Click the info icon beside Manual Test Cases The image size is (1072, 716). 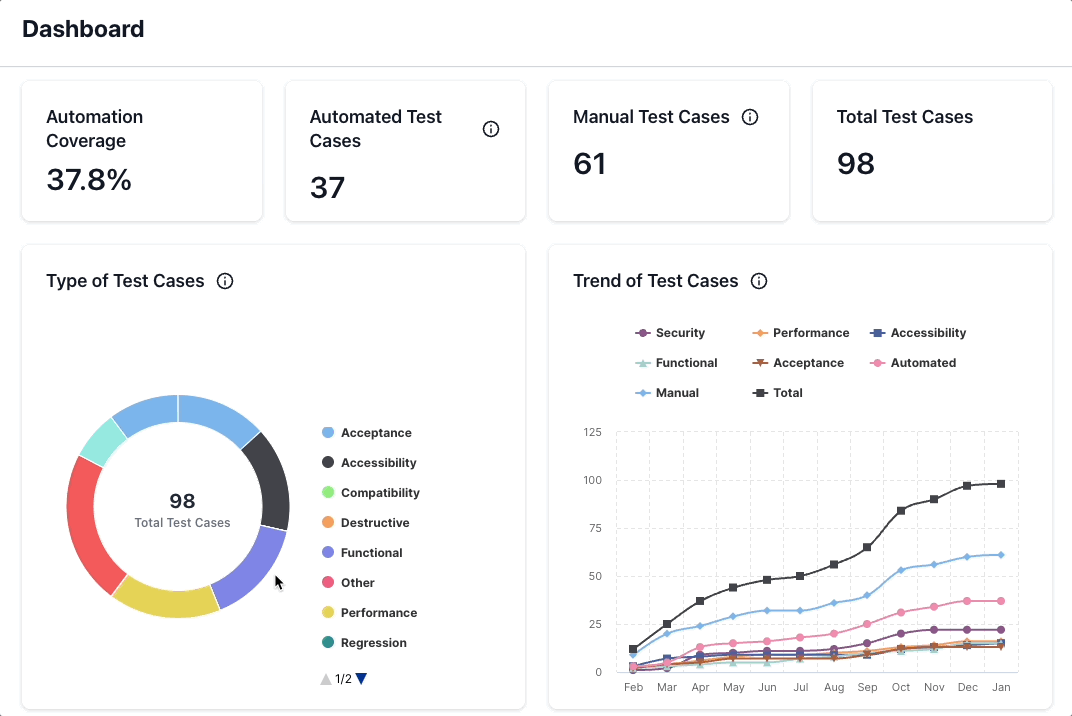point(750,117)
